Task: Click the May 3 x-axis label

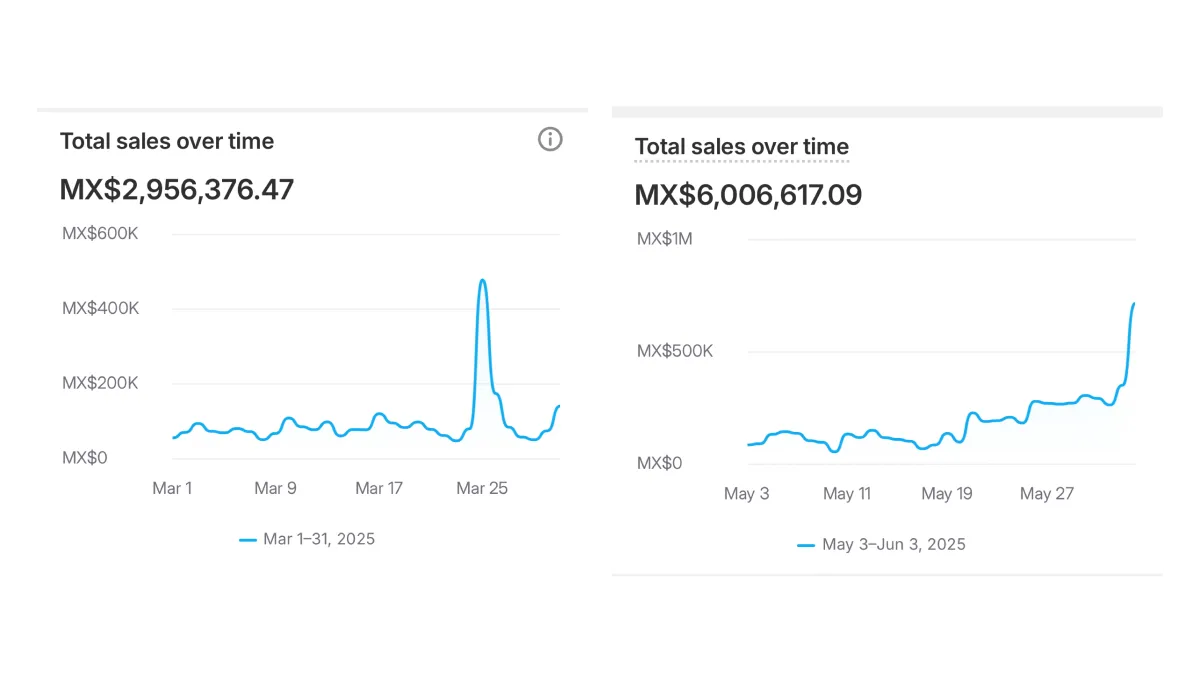Action: pos(747,494)
